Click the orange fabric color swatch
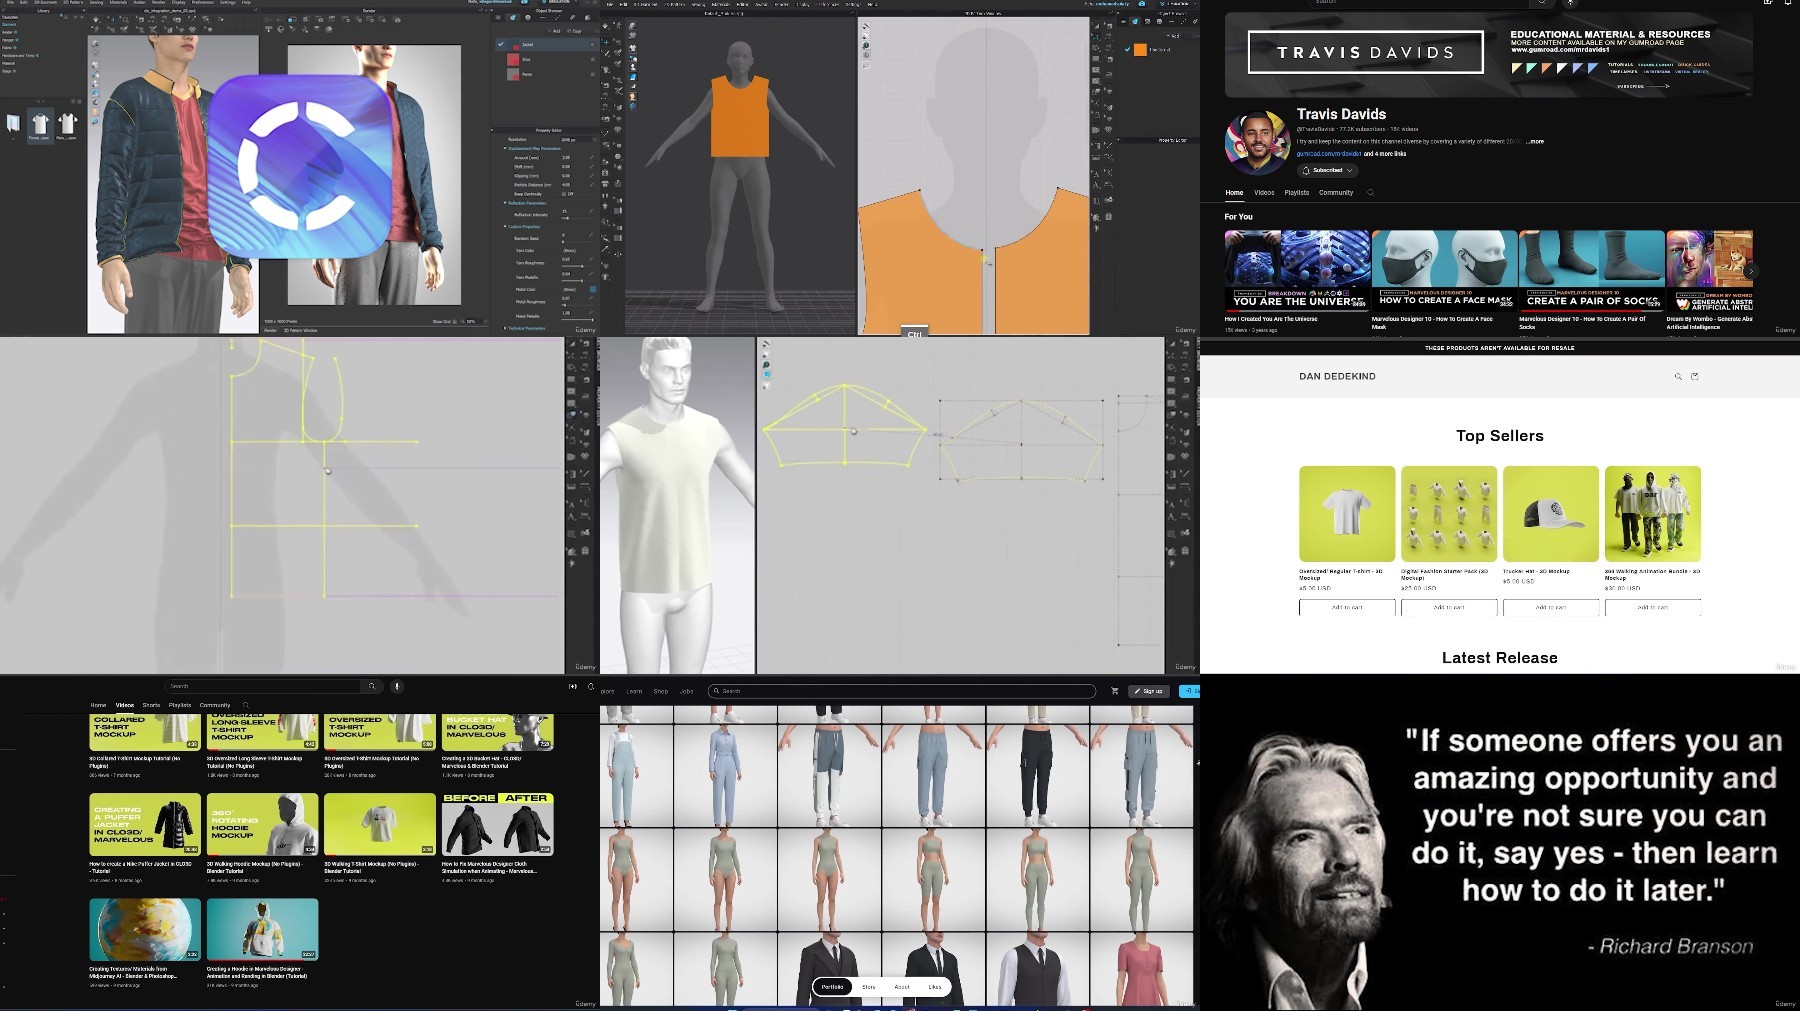 tap(1140, 50)
